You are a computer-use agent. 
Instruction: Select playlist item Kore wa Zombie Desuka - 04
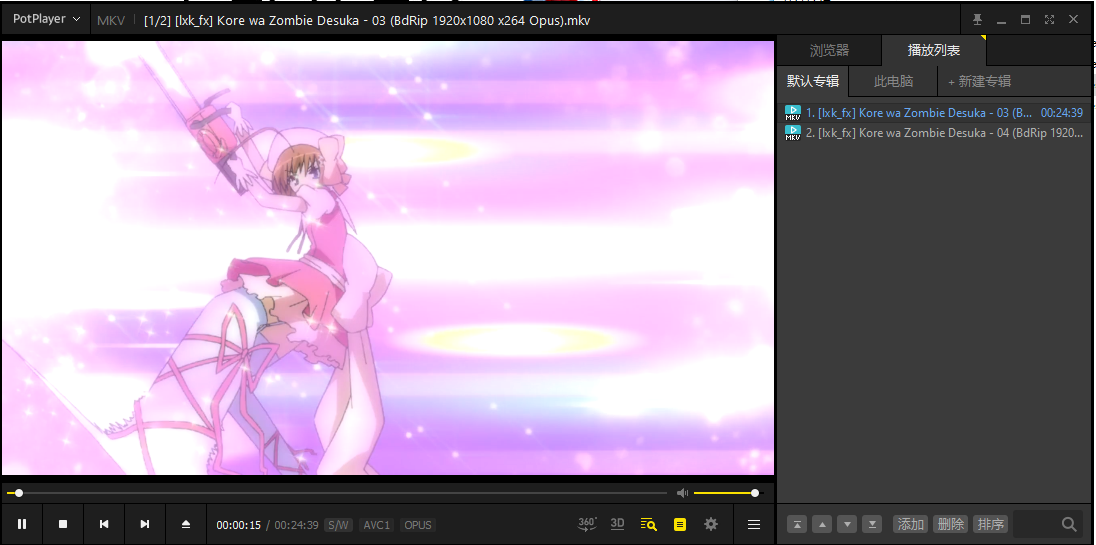click(935, 133)
